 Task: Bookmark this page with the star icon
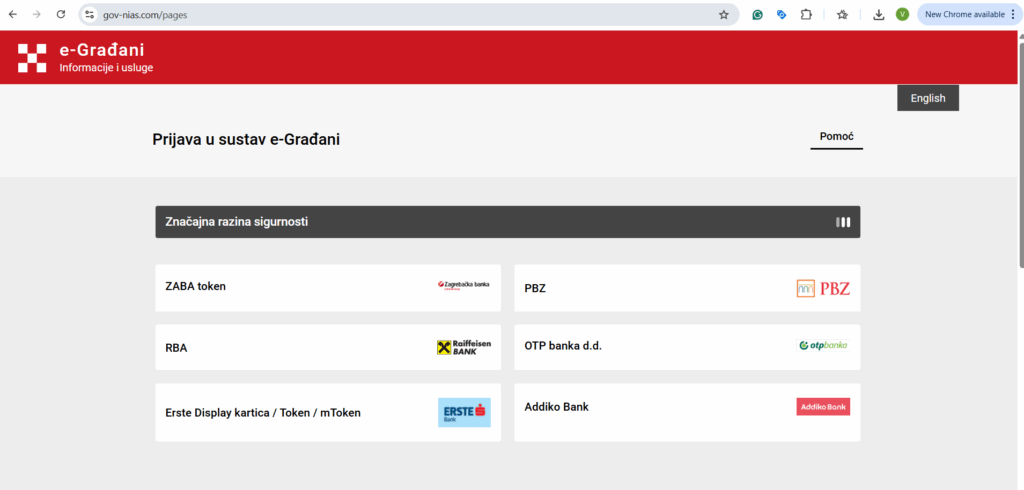coord(724,14)
